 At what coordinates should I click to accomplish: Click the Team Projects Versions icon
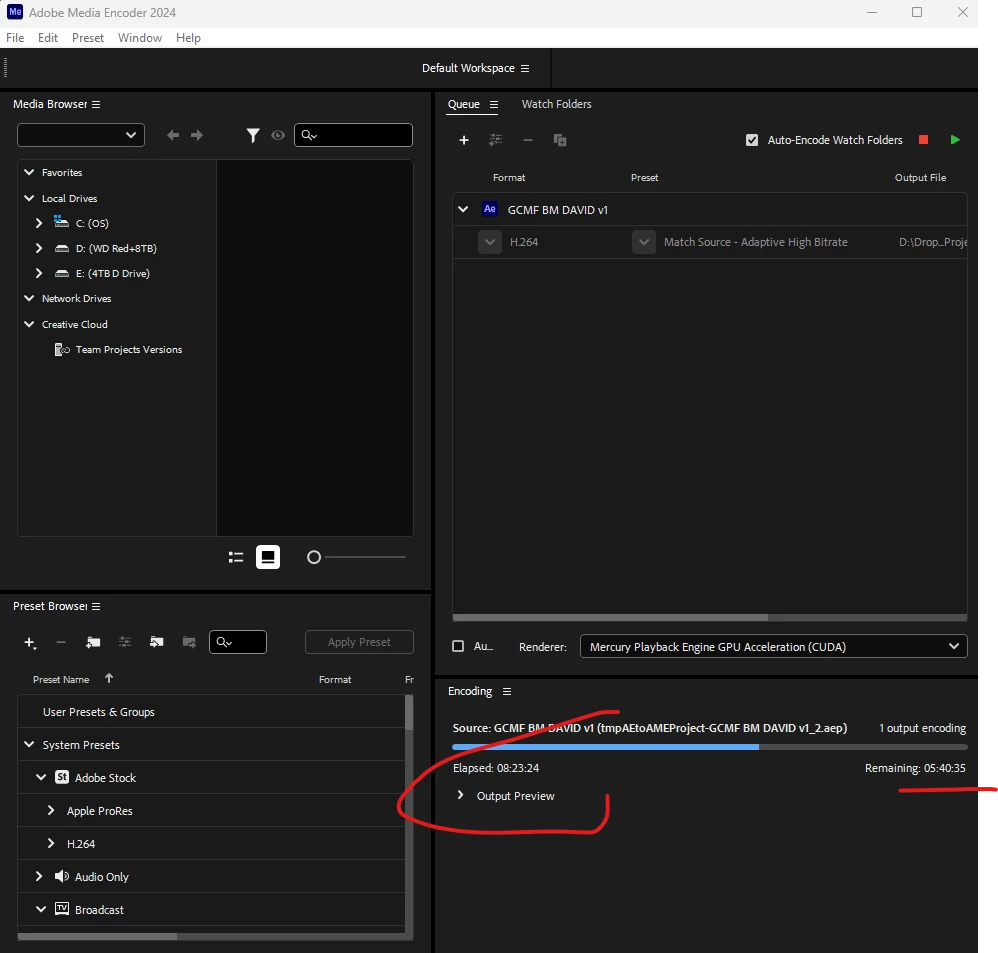point(62,349)
